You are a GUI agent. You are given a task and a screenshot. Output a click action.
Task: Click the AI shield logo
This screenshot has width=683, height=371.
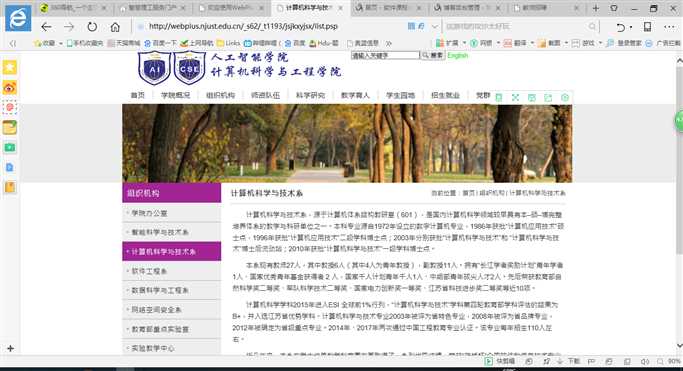click(154, 68)
